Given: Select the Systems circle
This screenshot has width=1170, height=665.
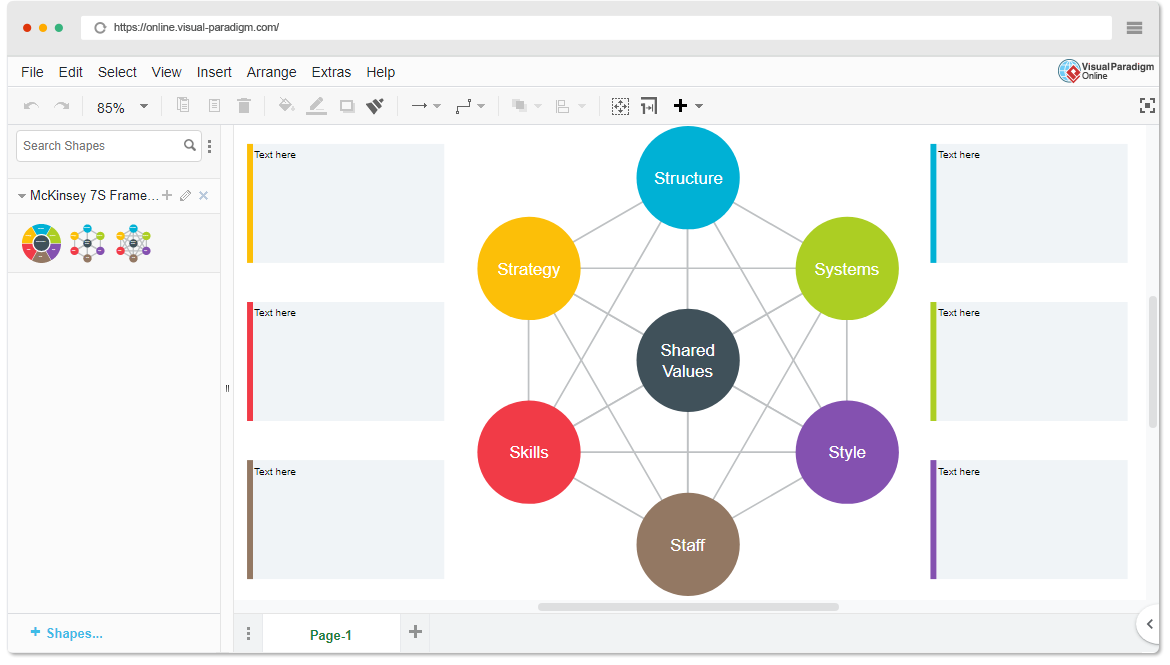Looking at the screenshot, I should pyautogui.click(x=847, y=269).
